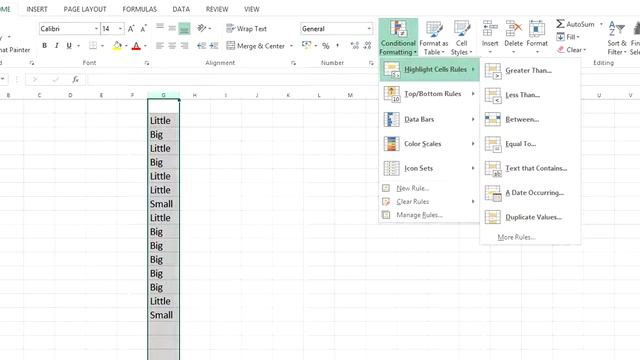The image size is (640, 360).
Task: Expand Color Scales submenu
Action: click(429, 144)
